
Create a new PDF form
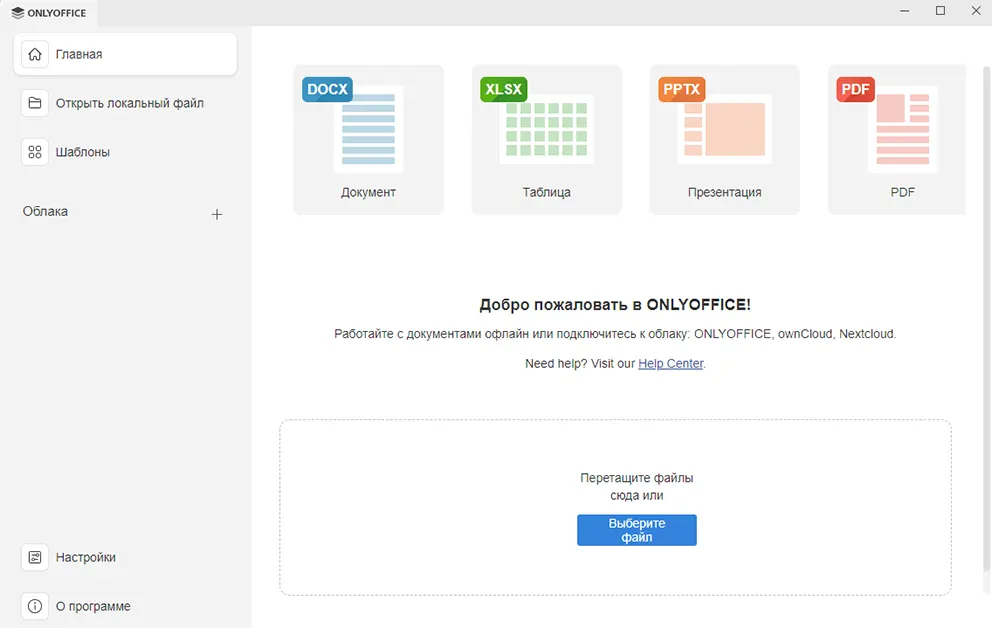point(898,139)
